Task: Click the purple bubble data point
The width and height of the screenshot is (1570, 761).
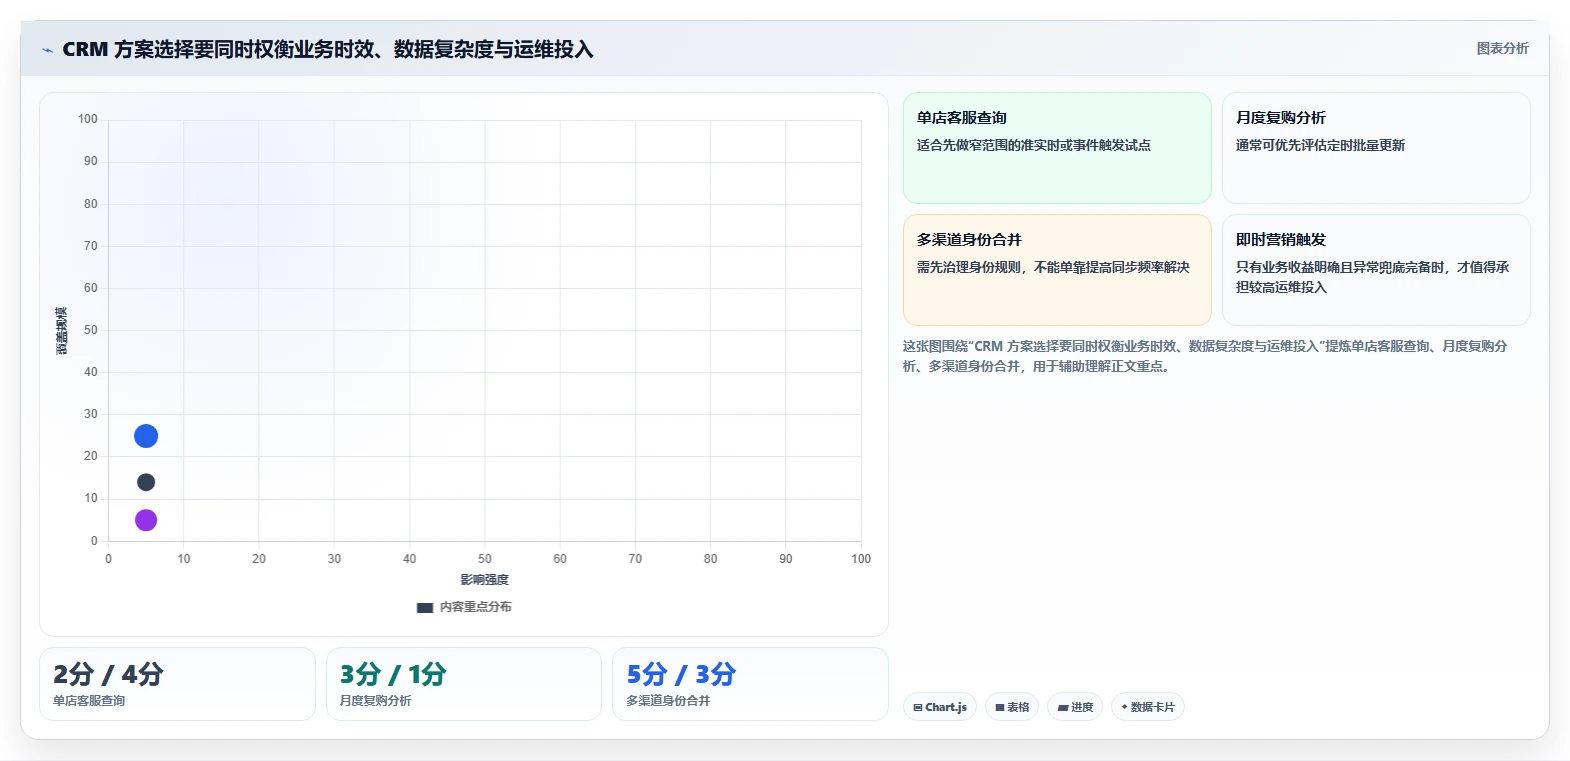Action: coord(146,520)
